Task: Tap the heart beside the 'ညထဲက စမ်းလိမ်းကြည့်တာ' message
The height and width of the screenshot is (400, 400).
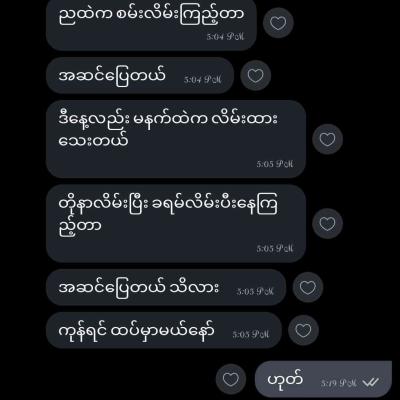Action: (x=278, y=23)
